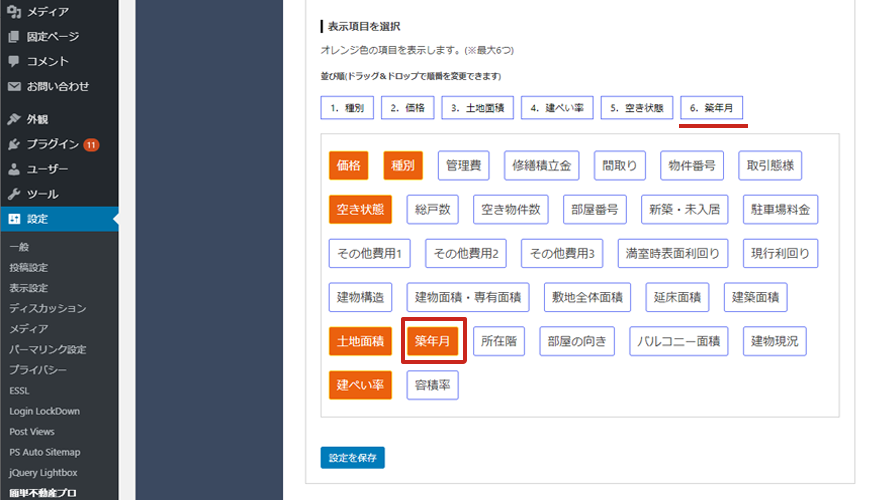This screenshot has height=500, width=870.
Task: Click the 外観 paintbrush icon
Action: (14, 119)
